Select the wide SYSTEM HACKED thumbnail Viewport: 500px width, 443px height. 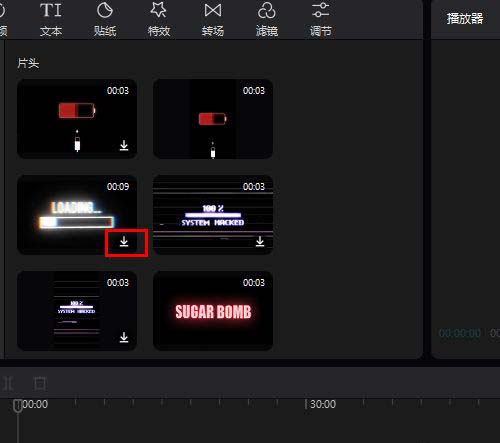coord(213,215)
